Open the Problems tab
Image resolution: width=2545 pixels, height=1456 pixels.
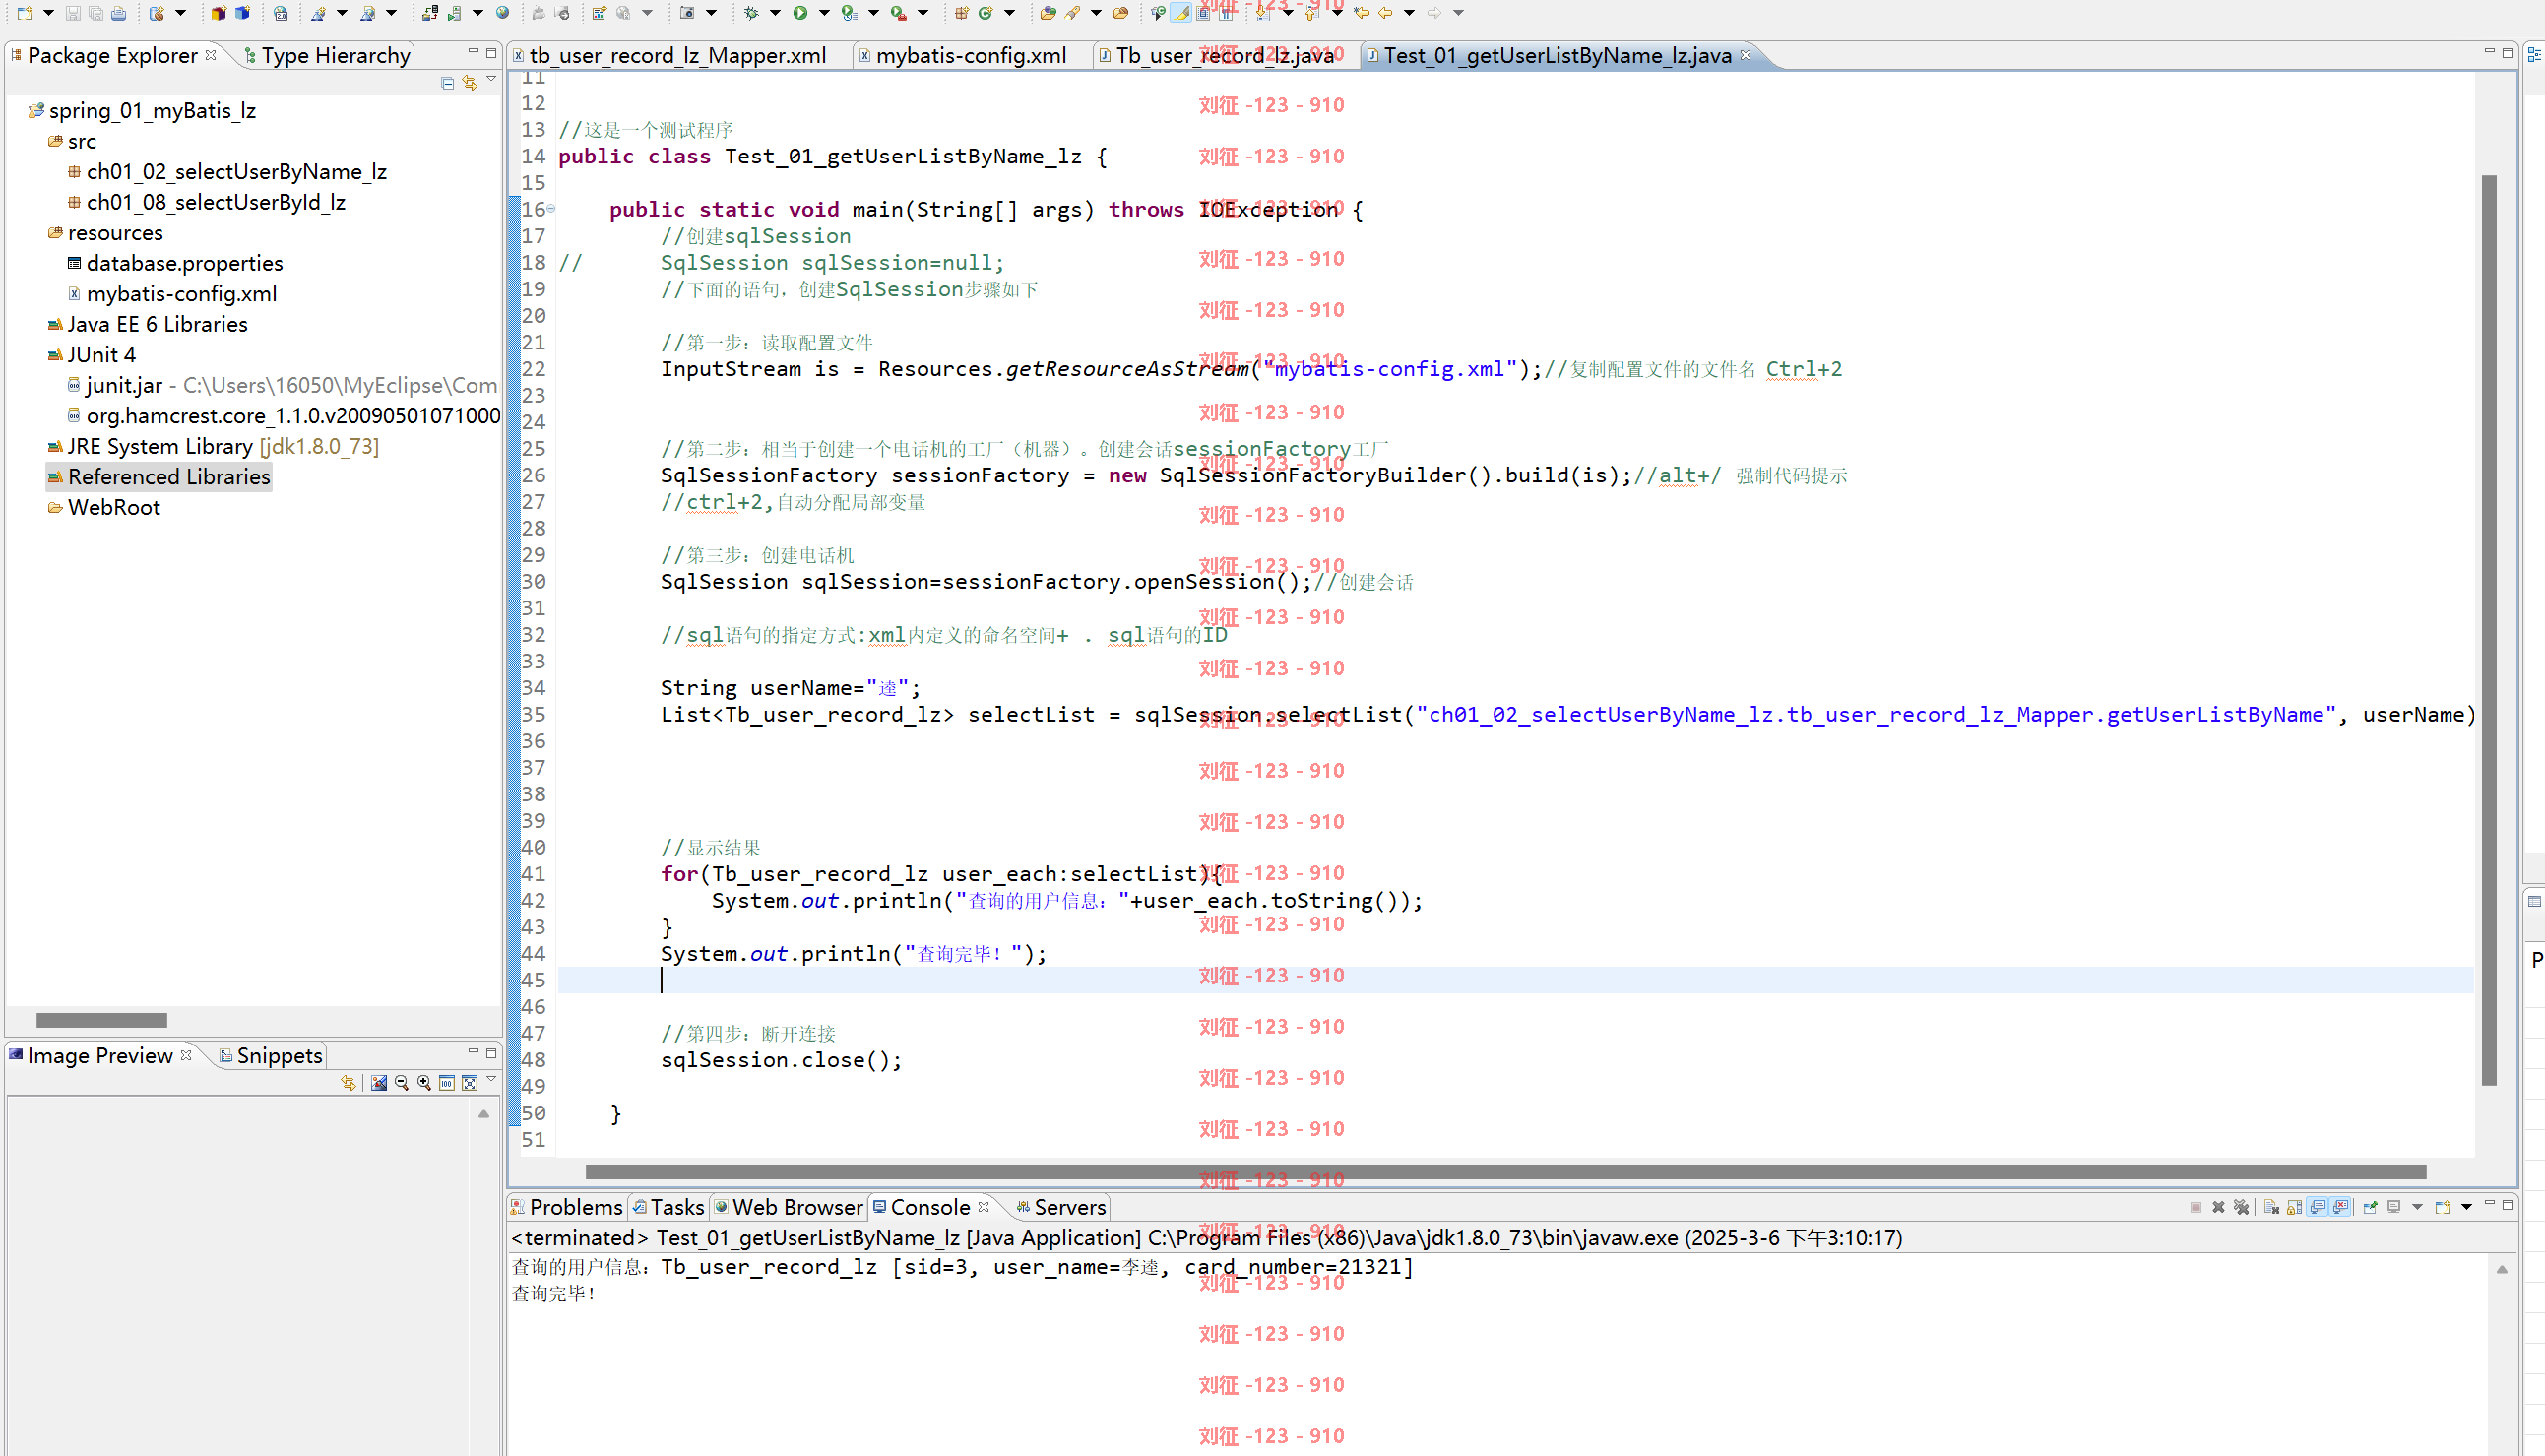coord(566,1208)
